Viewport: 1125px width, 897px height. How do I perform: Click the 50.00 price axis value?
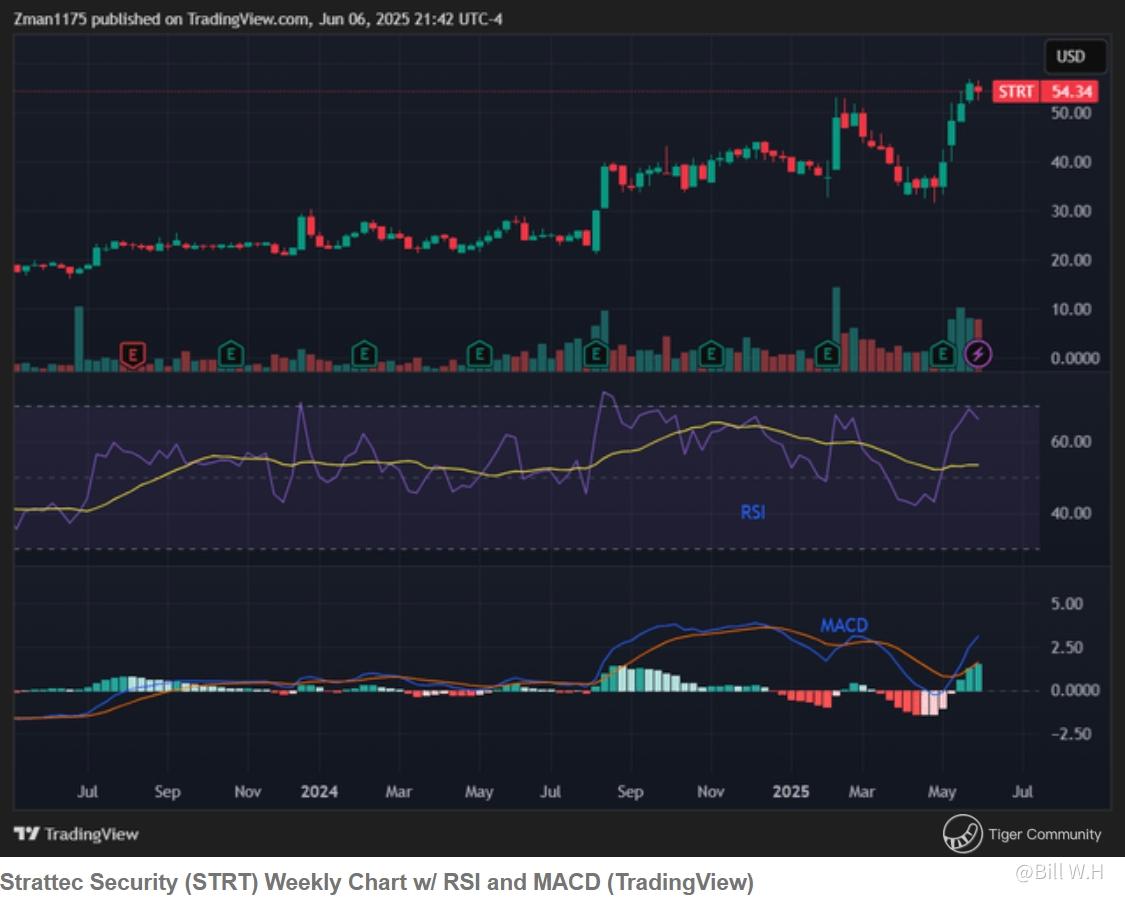point(1070,113)
